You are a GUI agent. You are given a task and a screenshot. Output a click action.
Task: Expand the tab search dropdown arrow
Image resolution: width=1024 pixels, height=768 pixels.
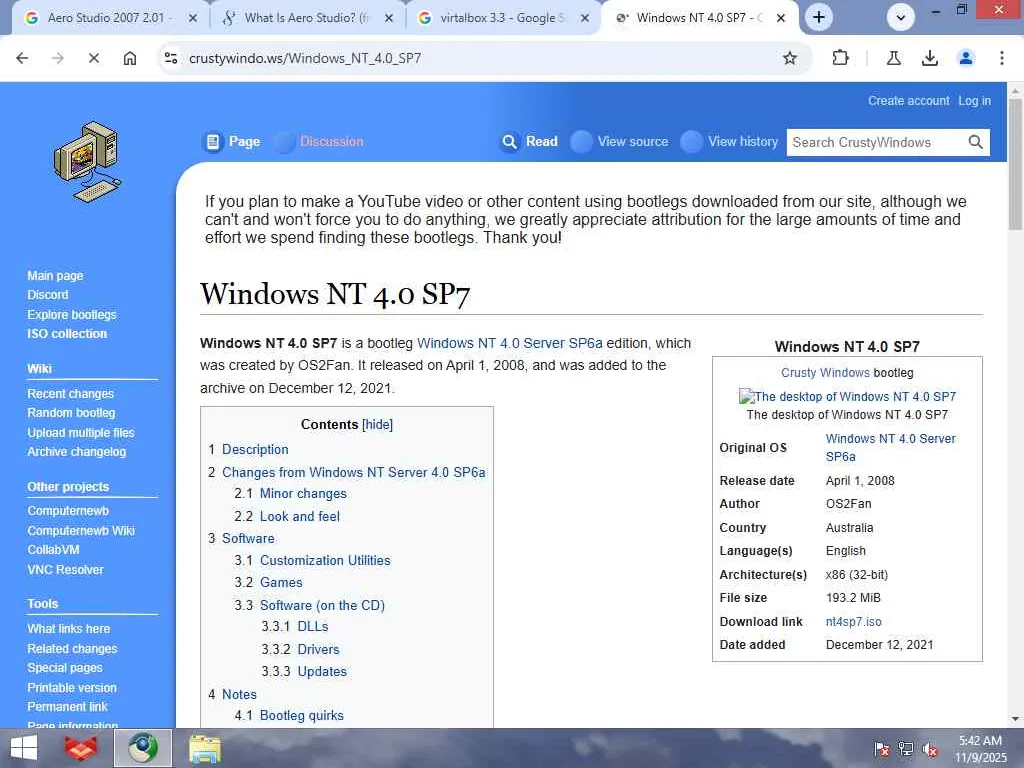click(901, 18)
